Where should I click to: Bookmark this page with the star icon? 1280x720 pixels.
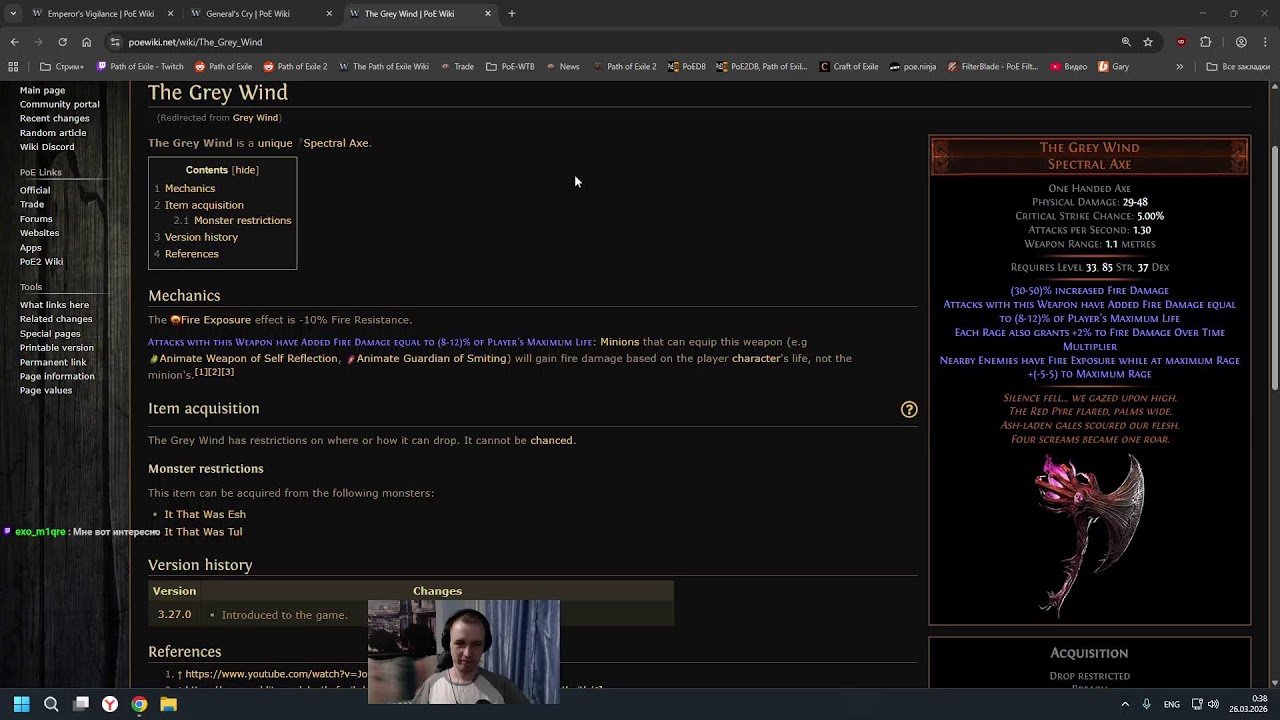pyautogui.click(x=1148, y=42)
